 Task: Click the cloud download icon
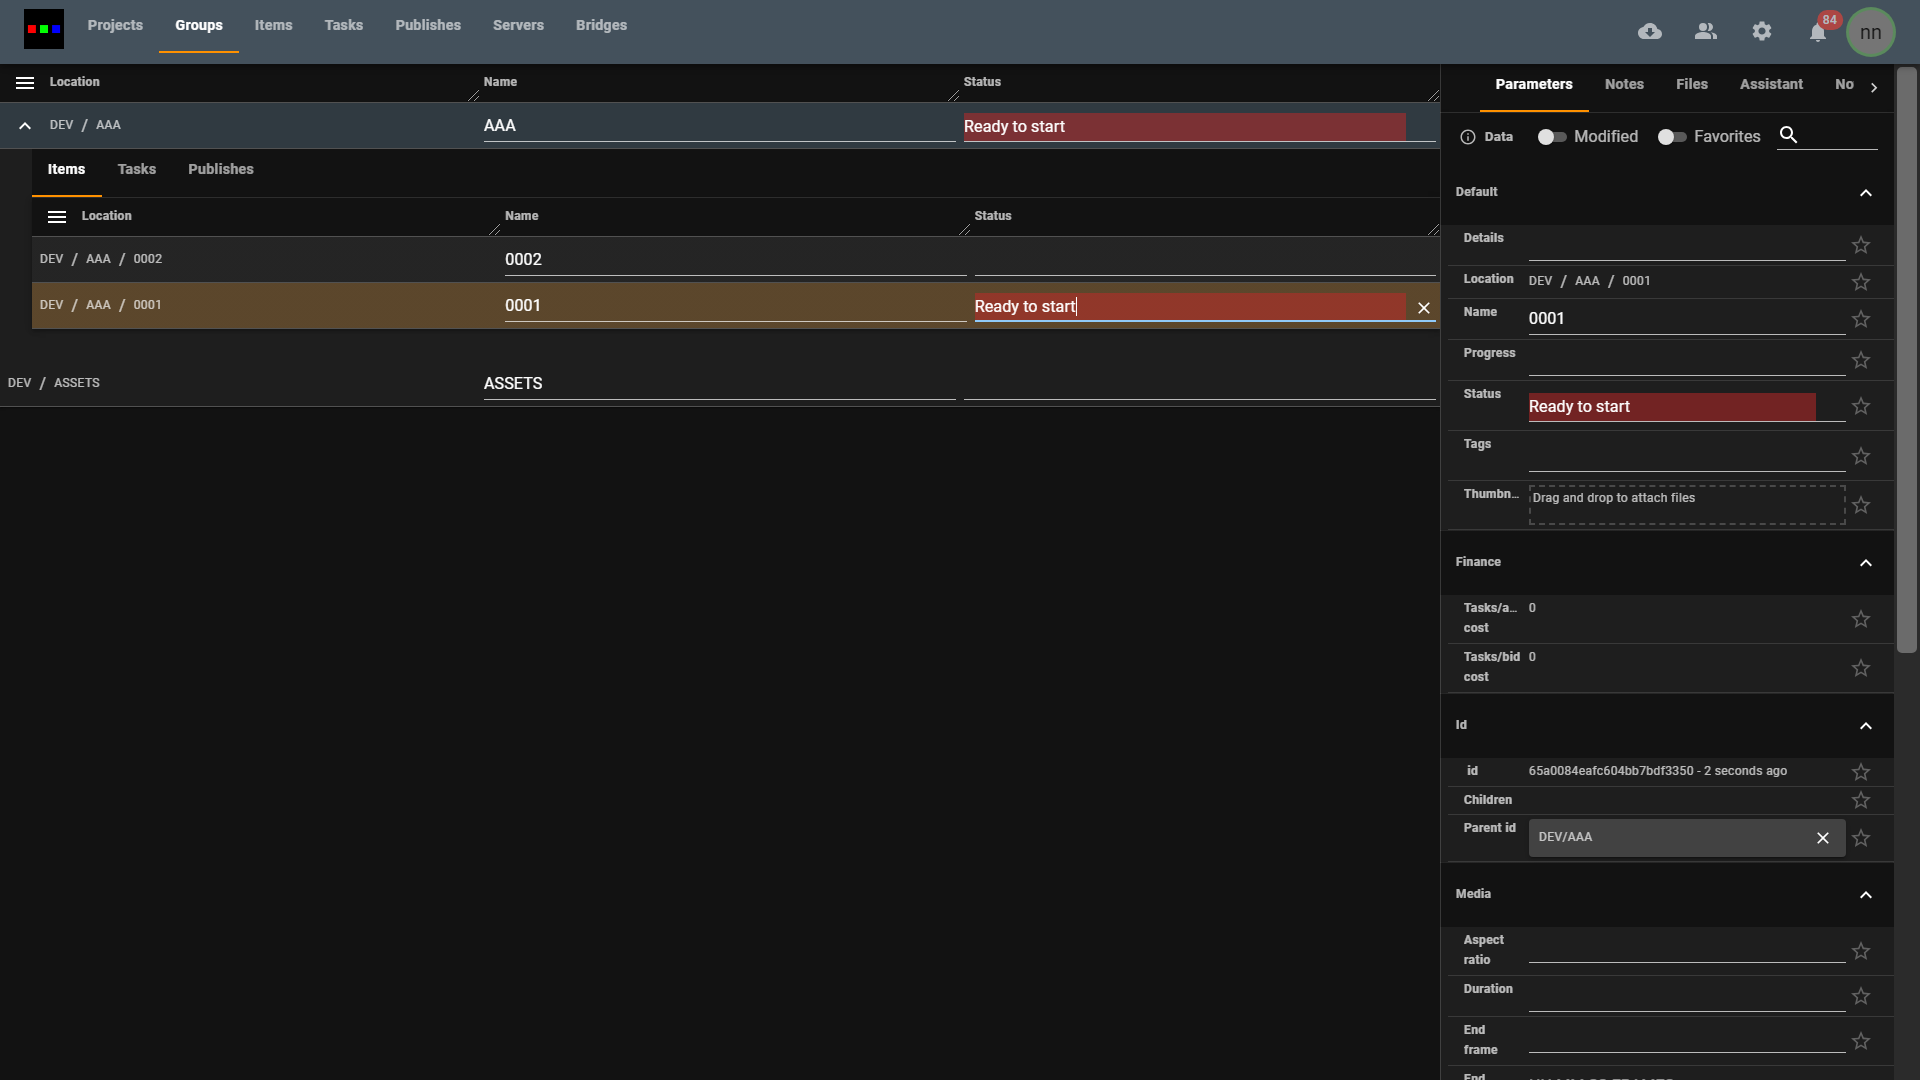pos(1650,32)
